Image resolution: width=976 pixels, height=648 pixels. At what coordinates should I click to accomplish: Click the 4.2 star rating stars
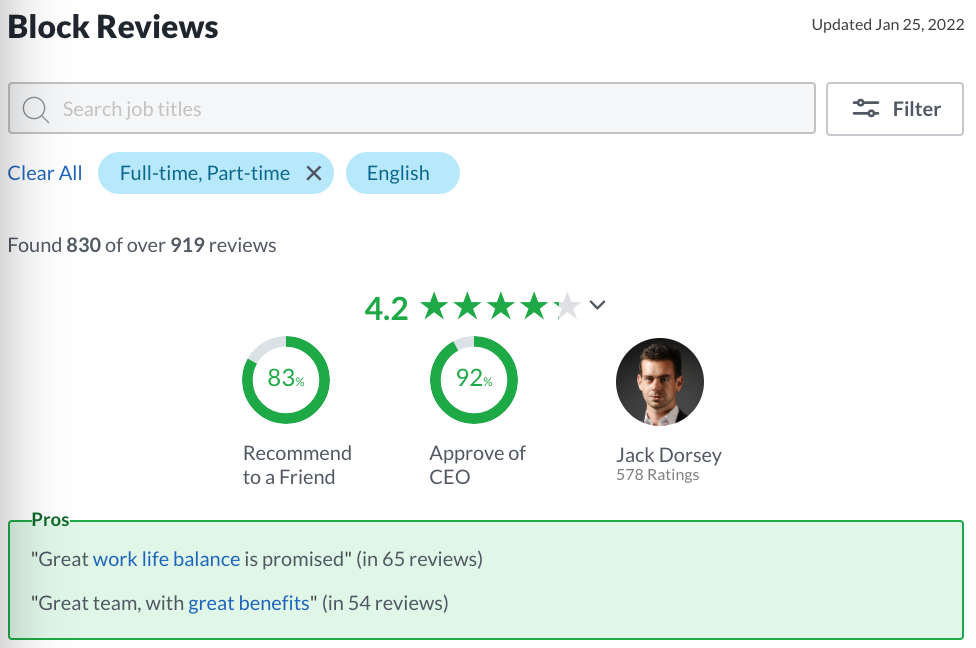click(x=500, y=306)
